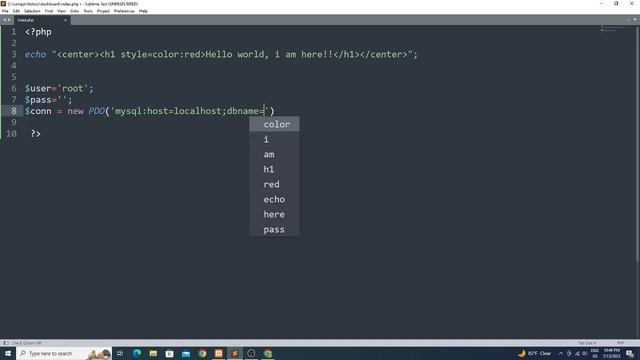Image resolution: width=640 pixels, height=360 pixels.
Task: Open the tab list dropdown arrow
Action: pyautogui.click(x=635, y=20)
